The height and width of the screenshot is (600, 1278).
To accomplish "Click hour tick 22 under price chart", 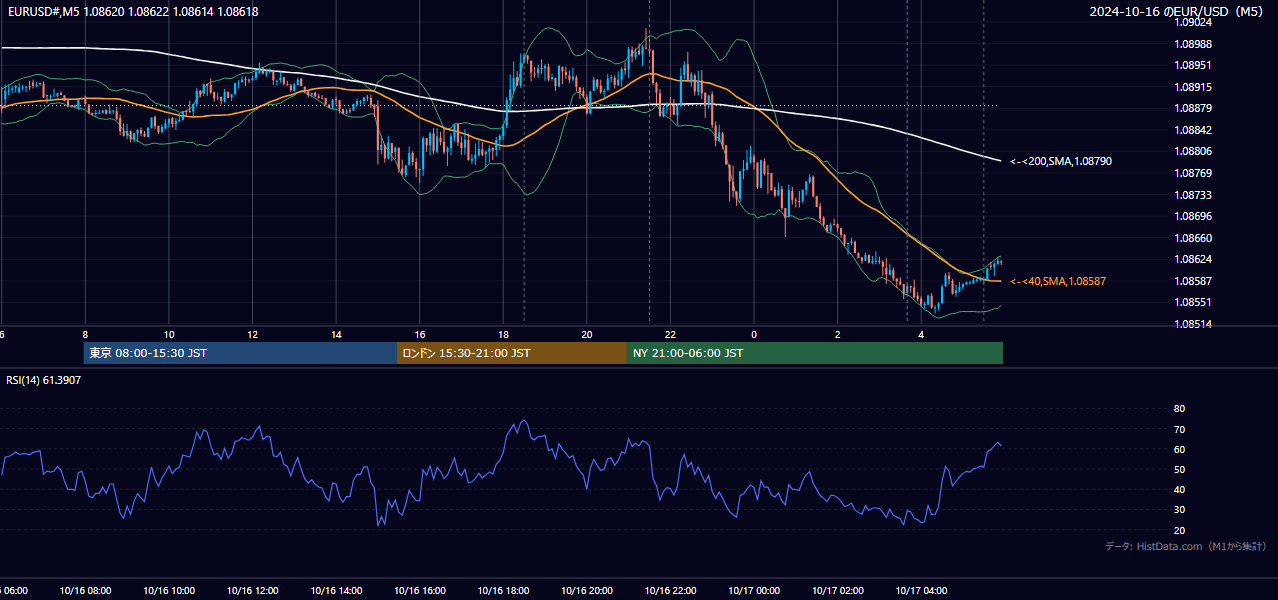I will (671, 335).
